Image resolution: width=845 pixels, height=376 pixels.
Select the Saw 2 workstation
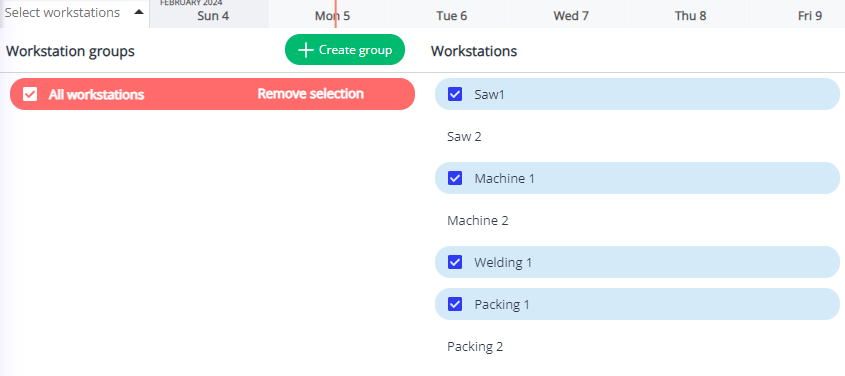[637, 136]
